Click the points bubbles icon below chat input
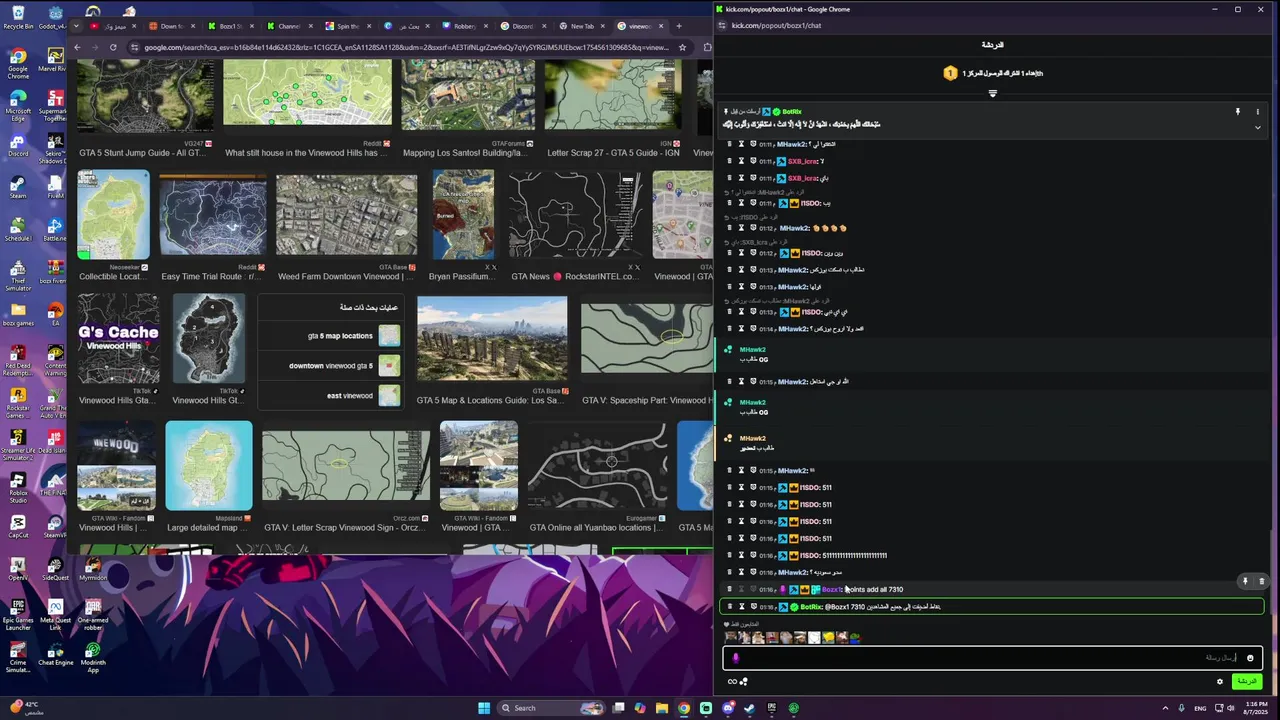Viewport: 1280px width, 720px height. [744, 682]
